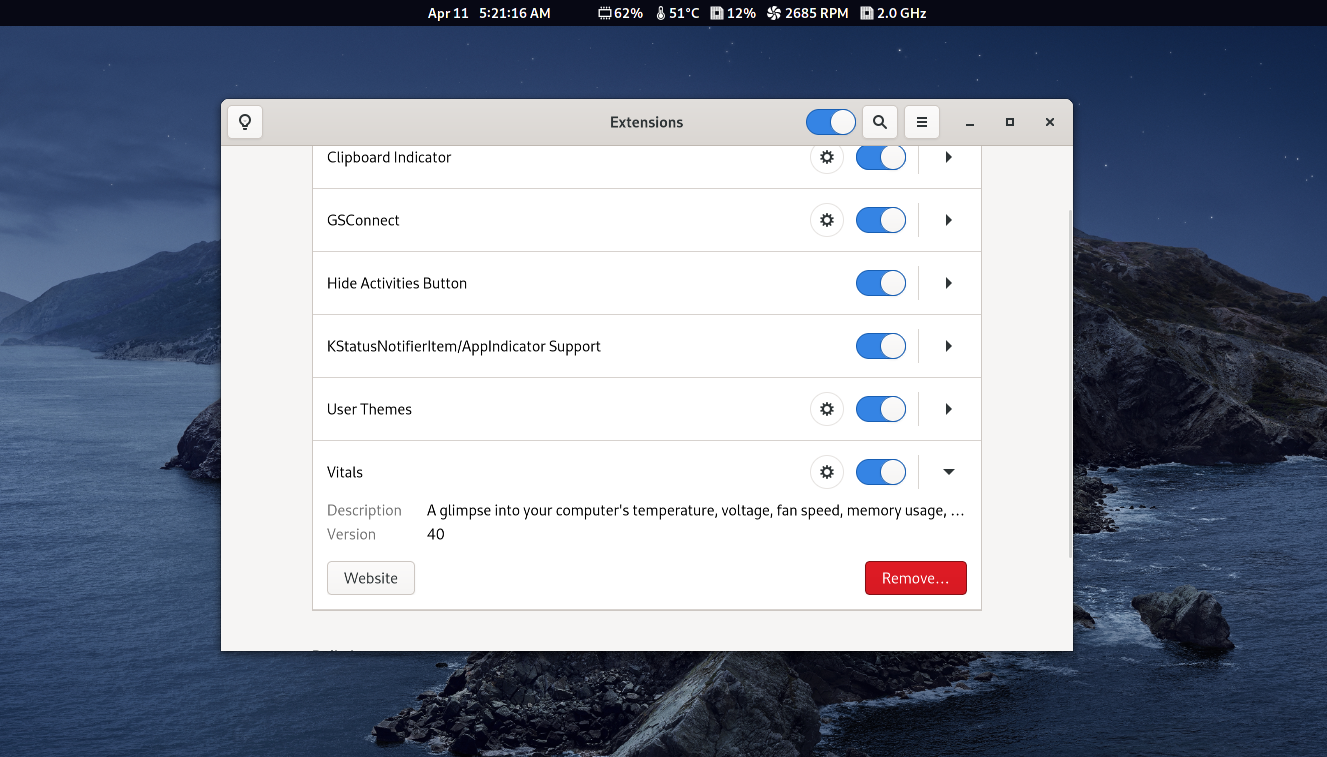This screenshot has width=1327, height=757.
Task: Expand the User Themes extension row
Action: 947,408
